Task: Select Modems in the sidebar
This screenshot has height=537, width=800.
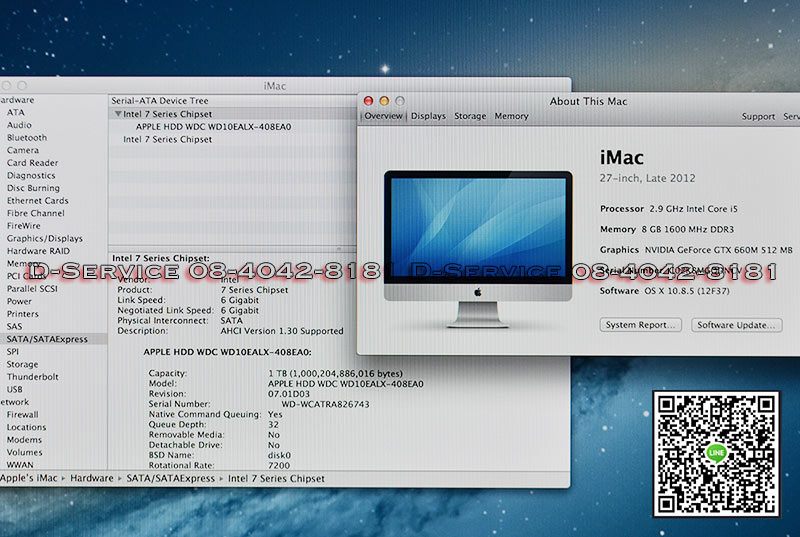Action: 24,440
